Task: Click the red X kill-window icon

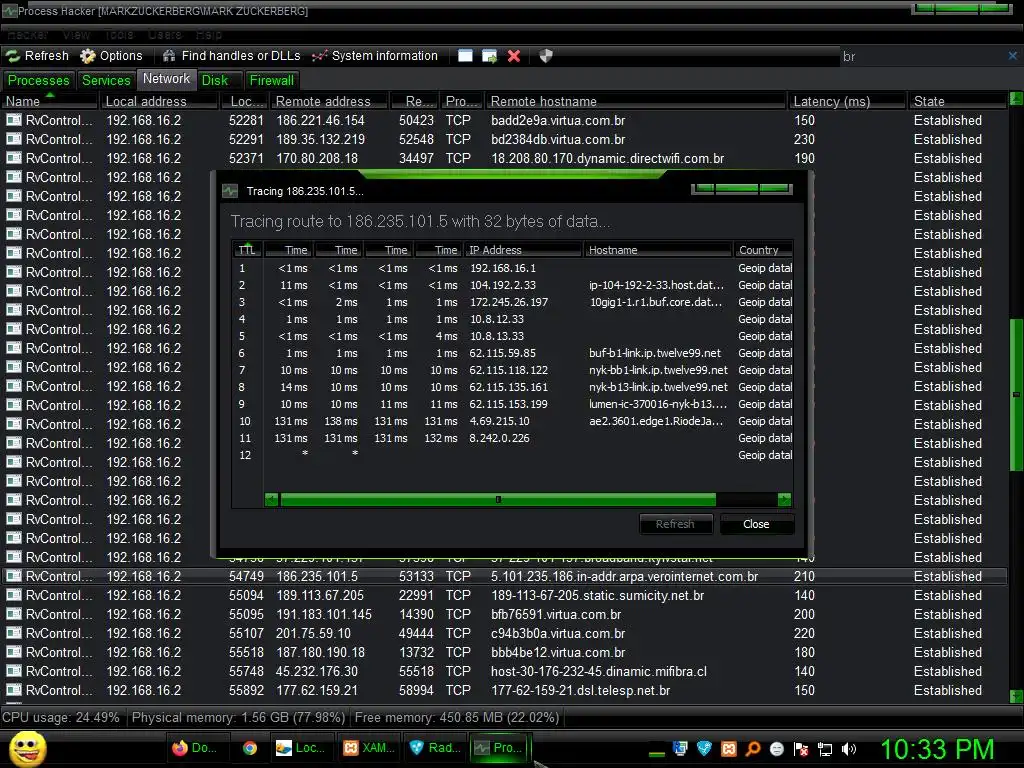Action: pos(514,56)
